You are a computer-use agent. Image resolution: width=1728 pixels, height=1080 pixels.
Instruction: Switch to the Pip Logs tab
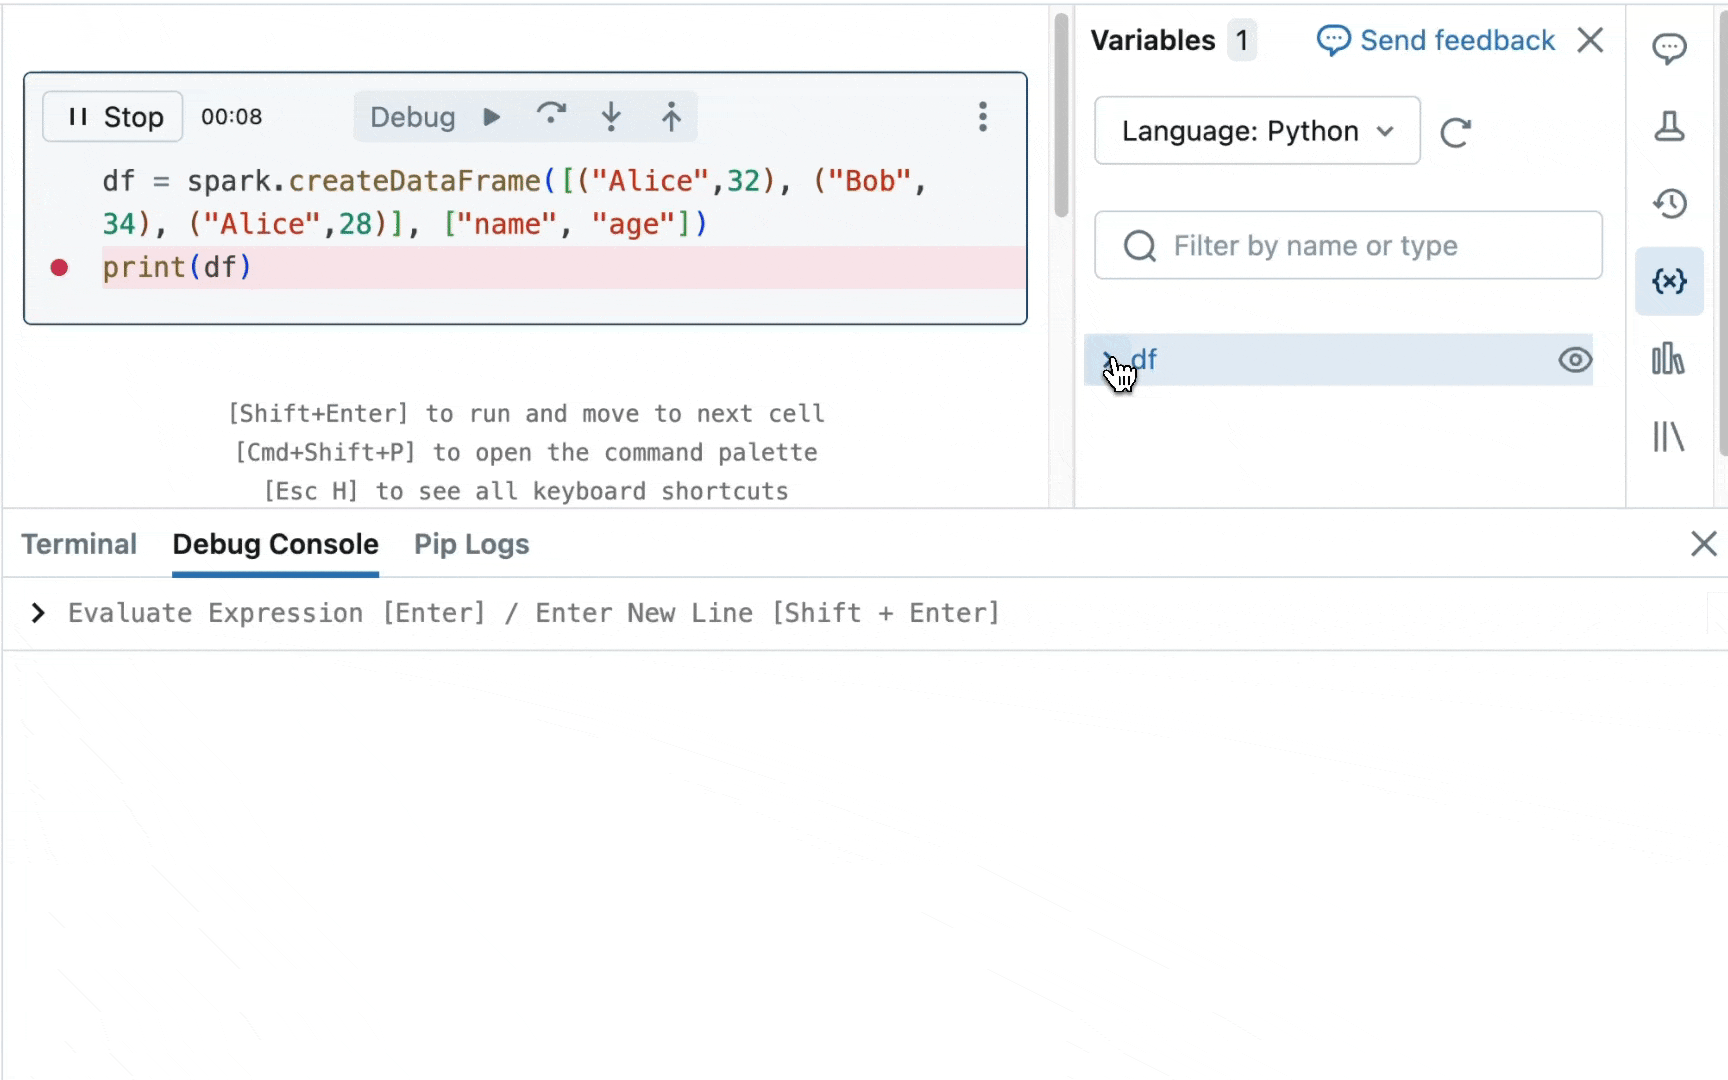[471, 544]
